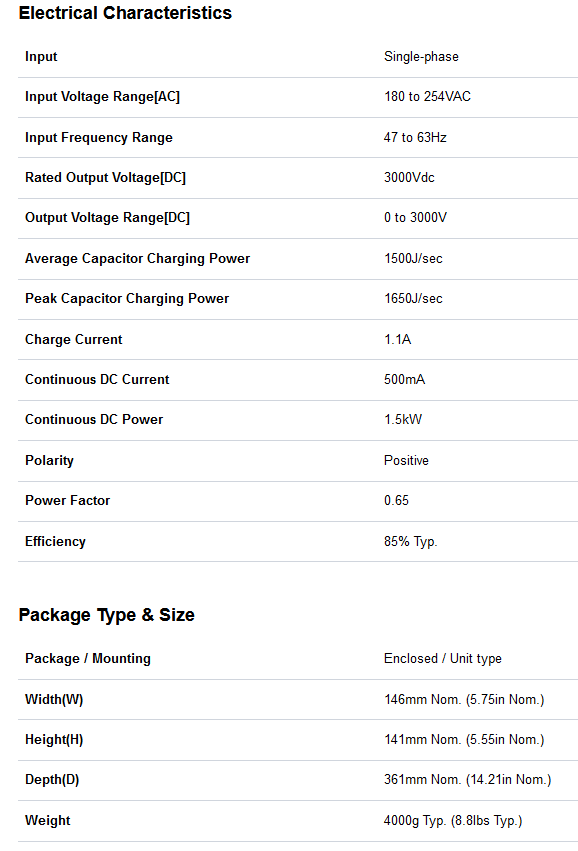Click the Electrical Characteristics heading

tap(125, 12)
